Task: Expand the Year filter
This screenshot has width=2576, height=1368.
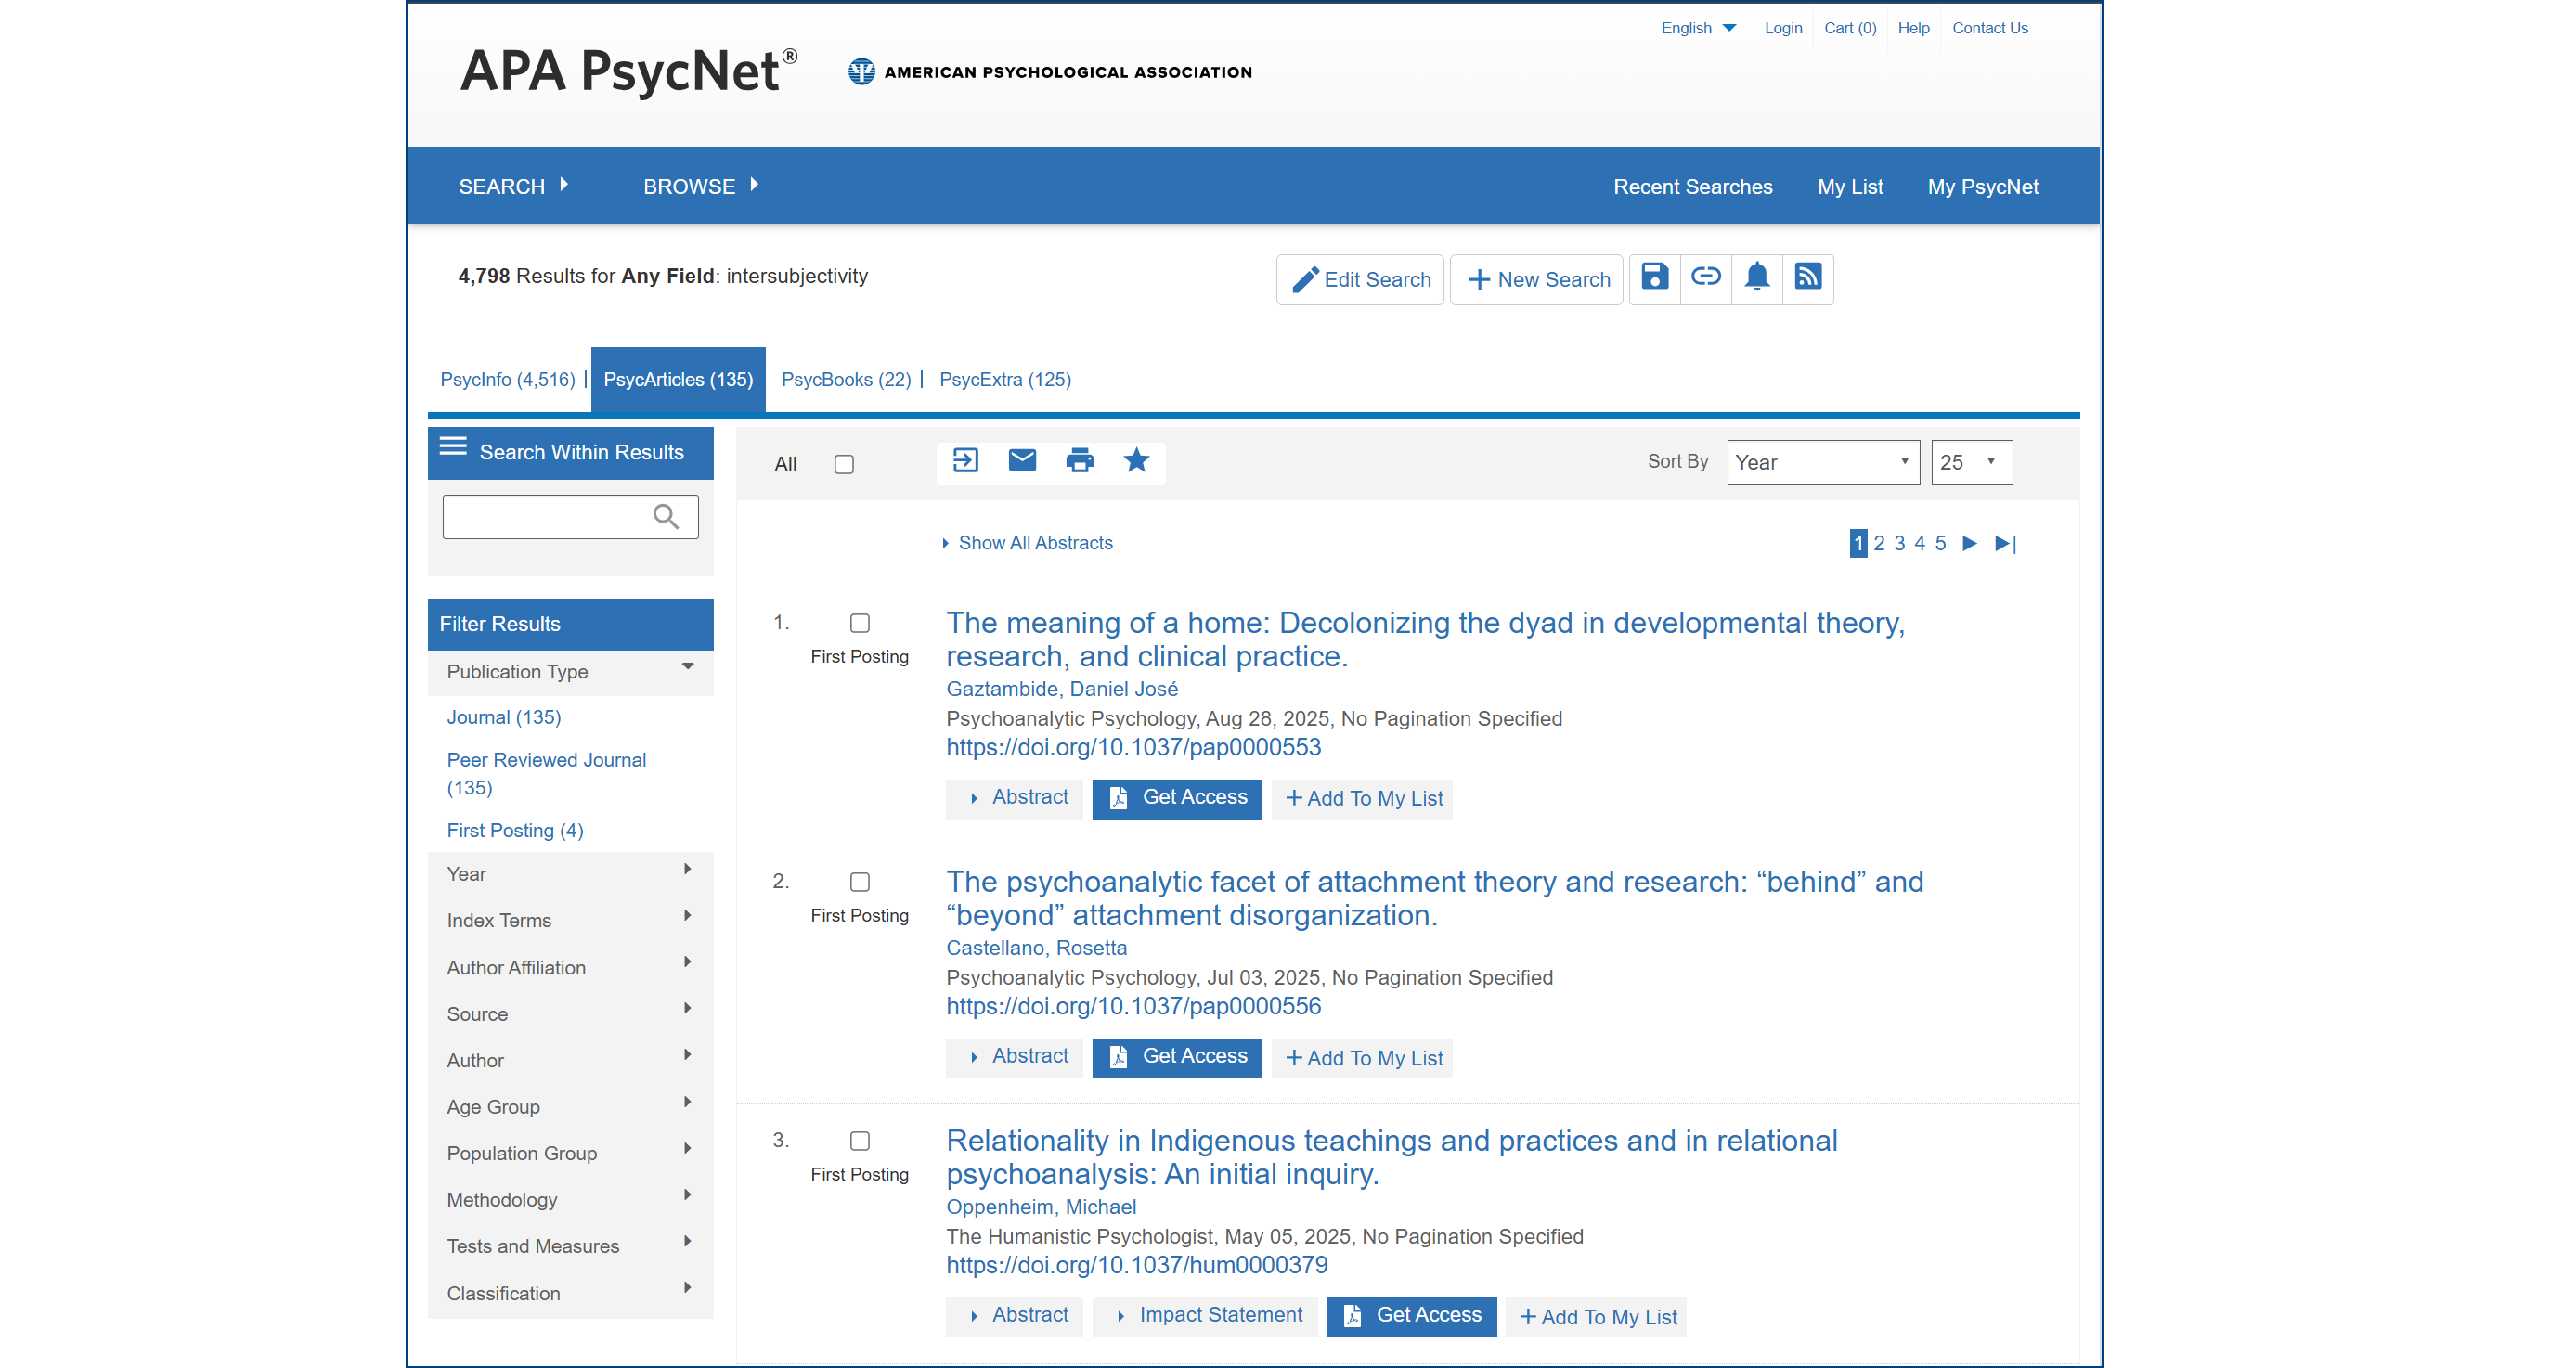Action: [571, 874]
